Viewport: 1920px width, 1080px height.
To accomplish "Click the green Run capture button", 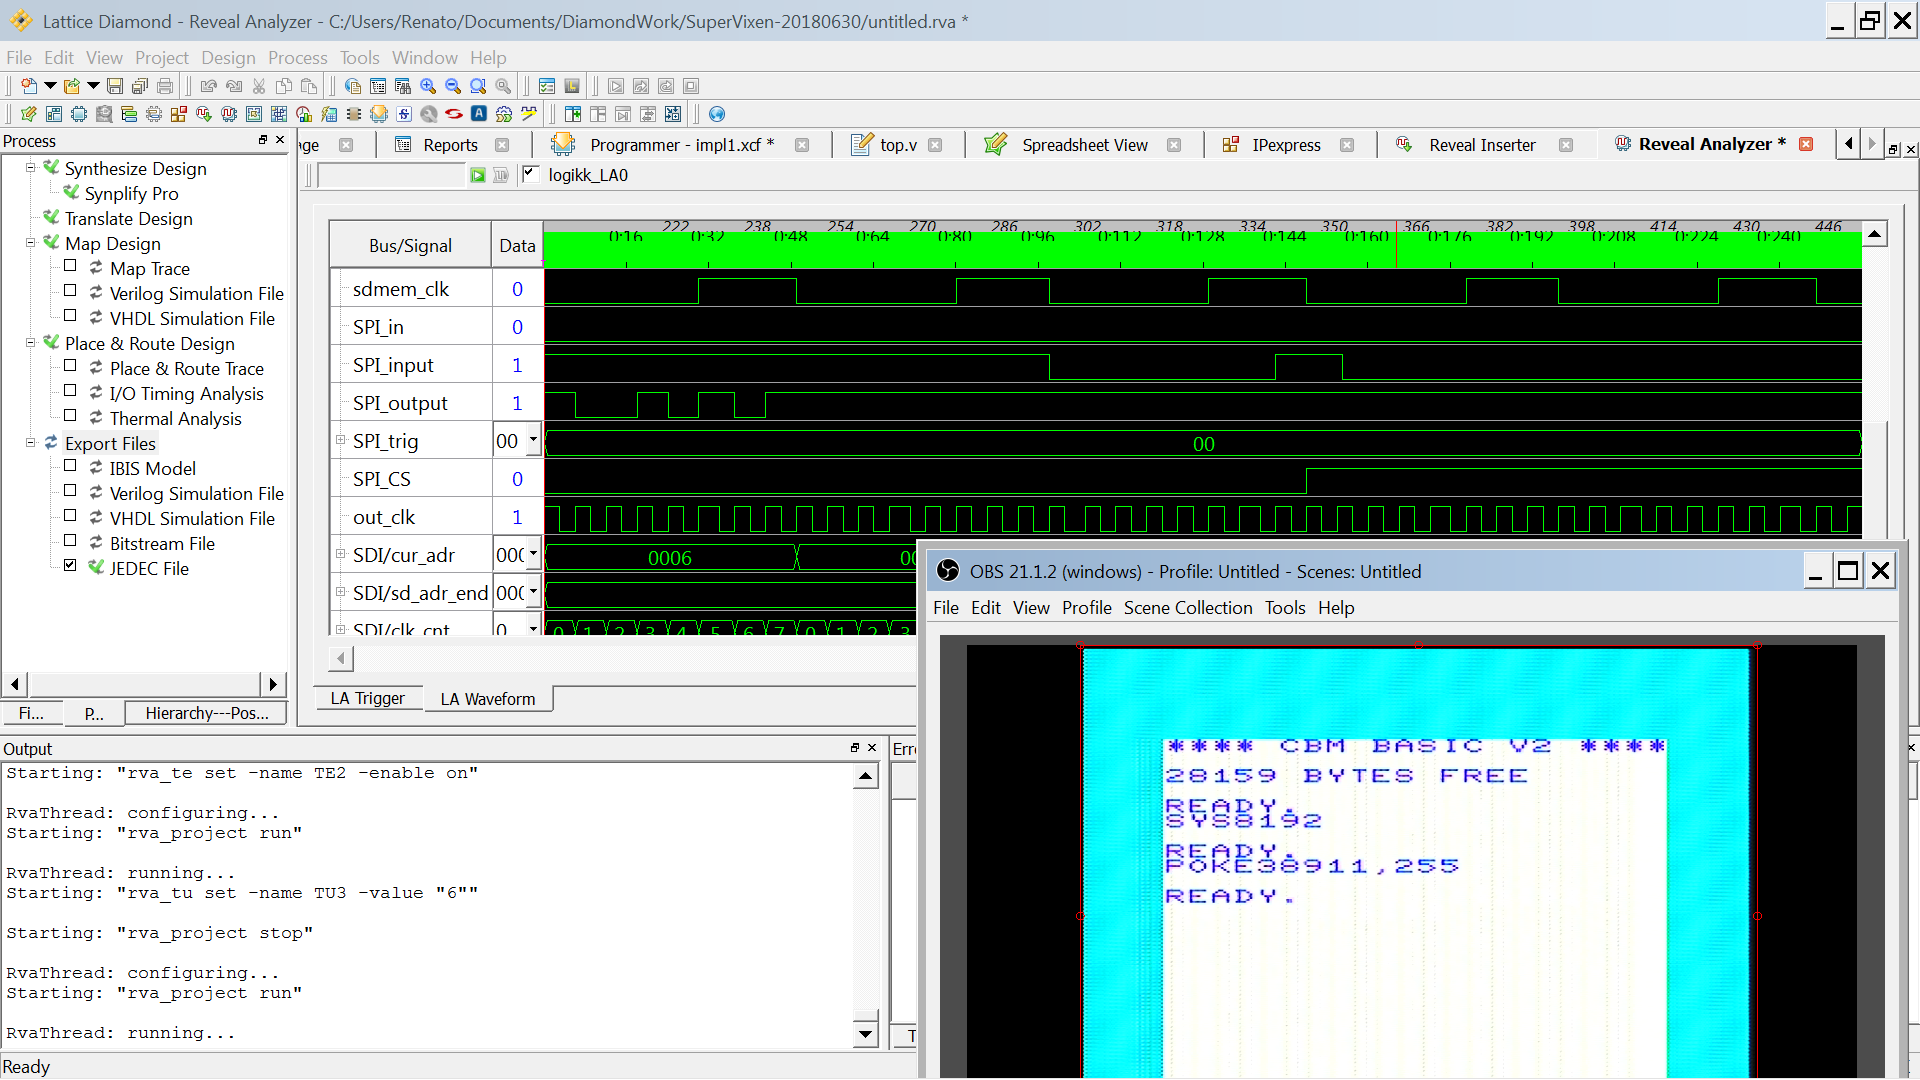I will click(478, 176).
